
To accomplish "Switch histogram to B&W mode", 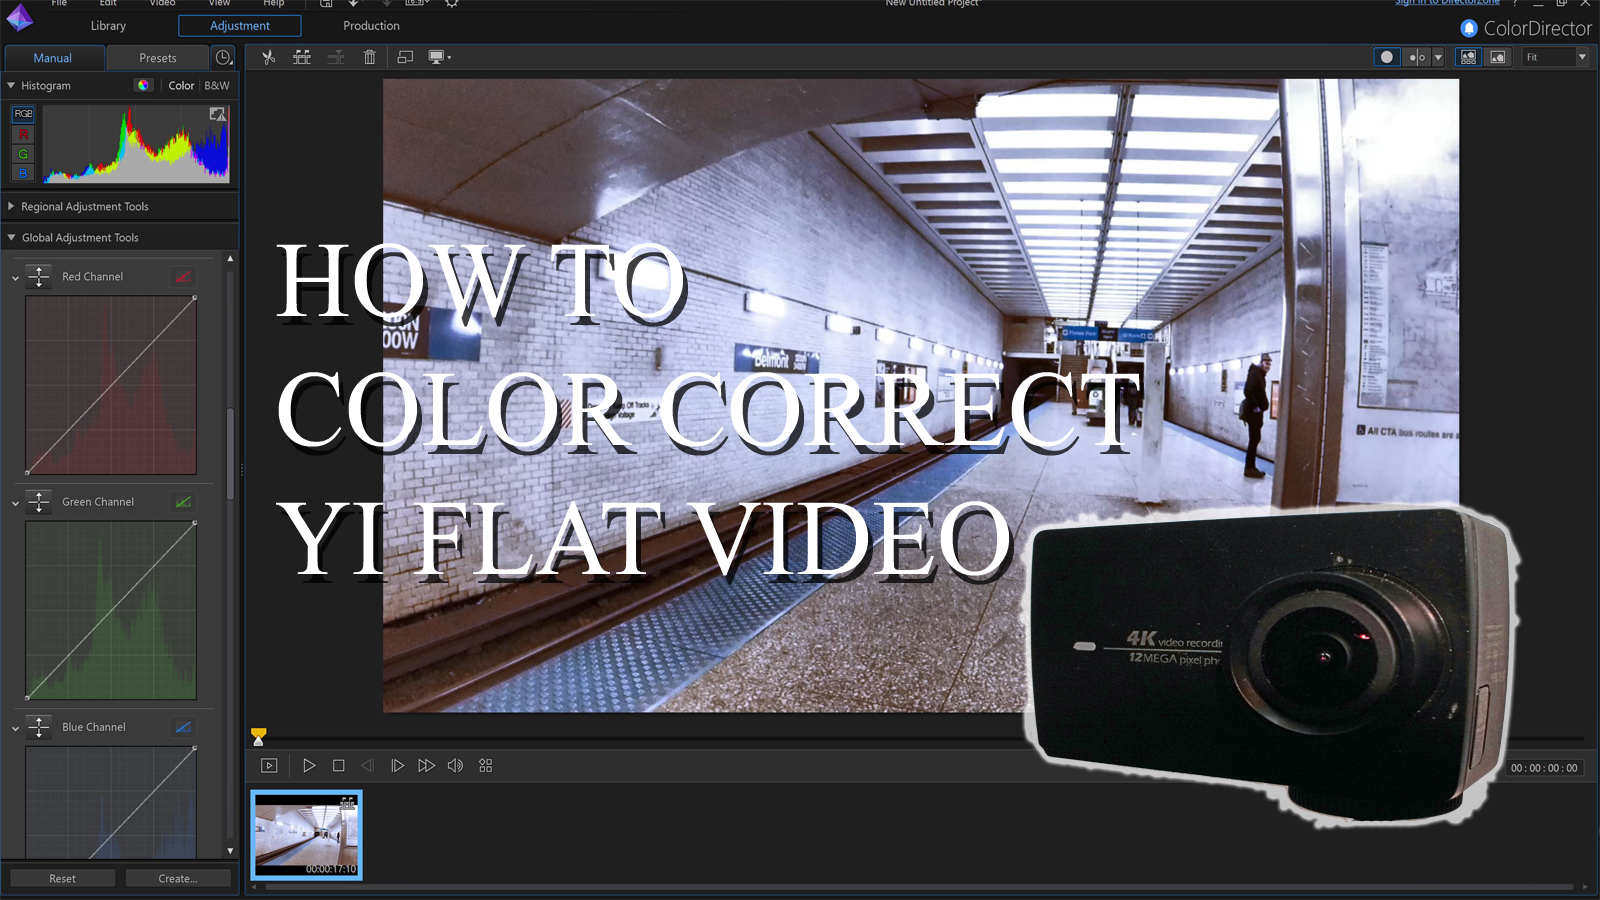I will (215, 85).
